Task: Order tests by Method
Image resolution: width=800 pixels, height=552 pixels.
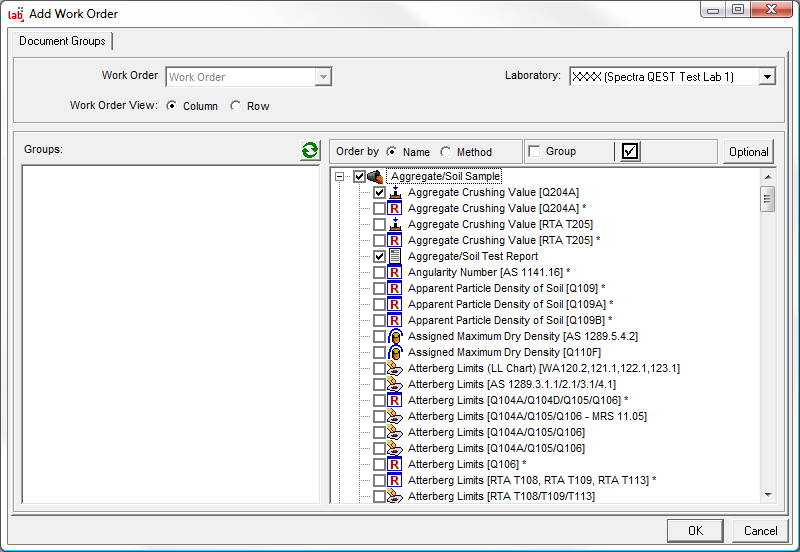Action: pos(445,152)
